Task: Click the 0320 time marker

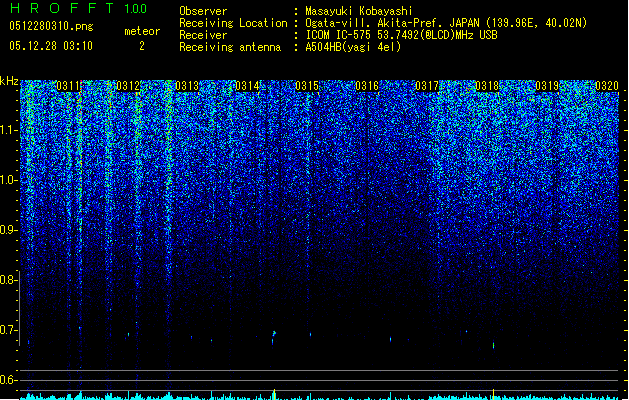Action: tap(607, 86)
